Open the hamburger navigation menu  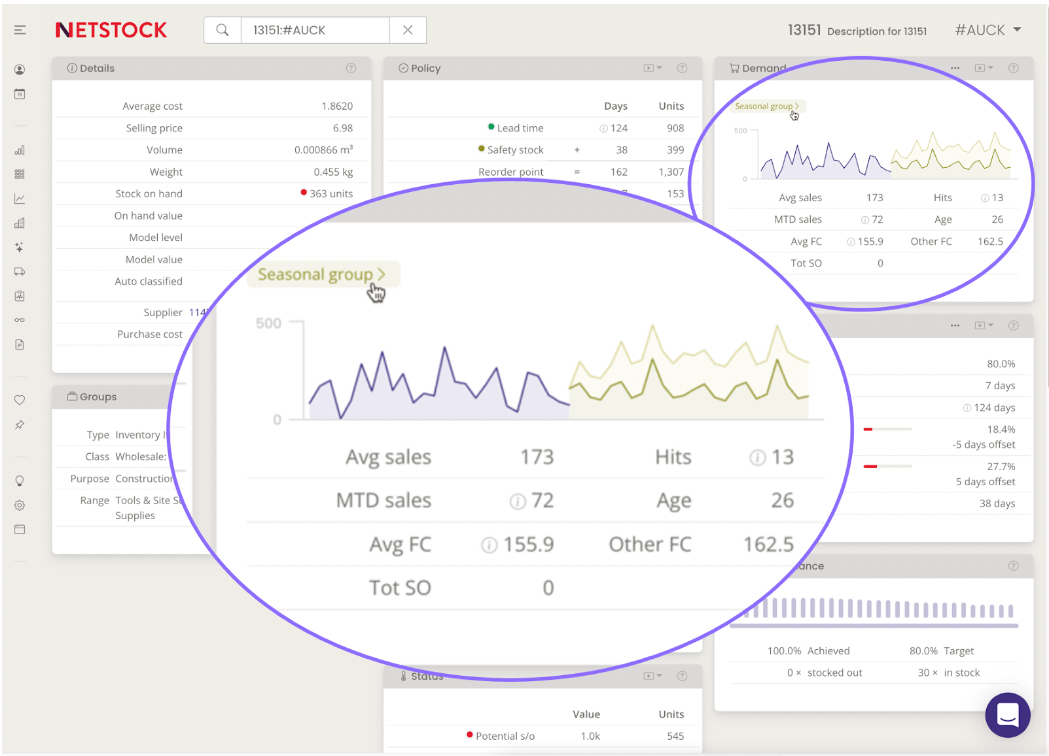point(20,30)
